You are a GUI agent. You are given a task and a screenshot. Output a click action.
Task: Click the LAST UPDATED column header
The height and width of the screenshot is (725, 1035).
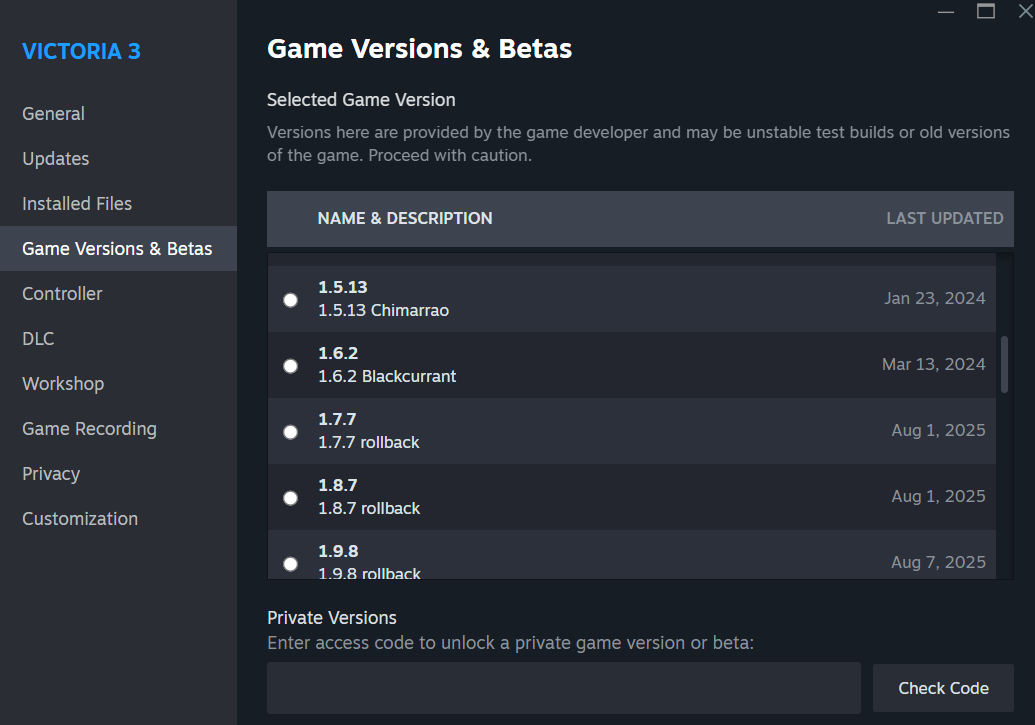945,219
